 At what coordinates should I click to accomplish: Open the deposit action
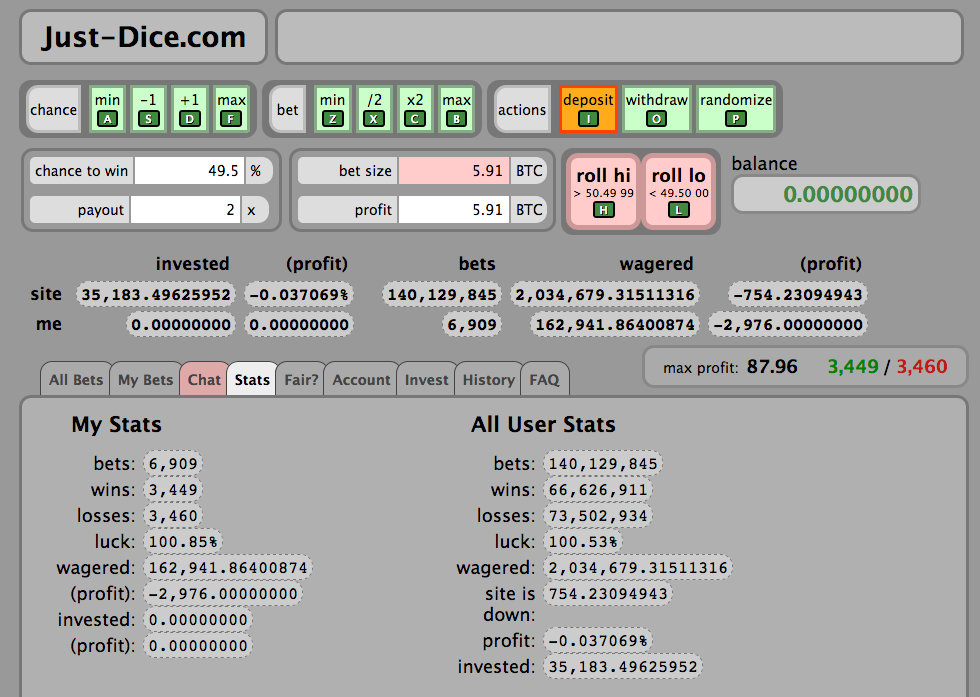point(588,109)
